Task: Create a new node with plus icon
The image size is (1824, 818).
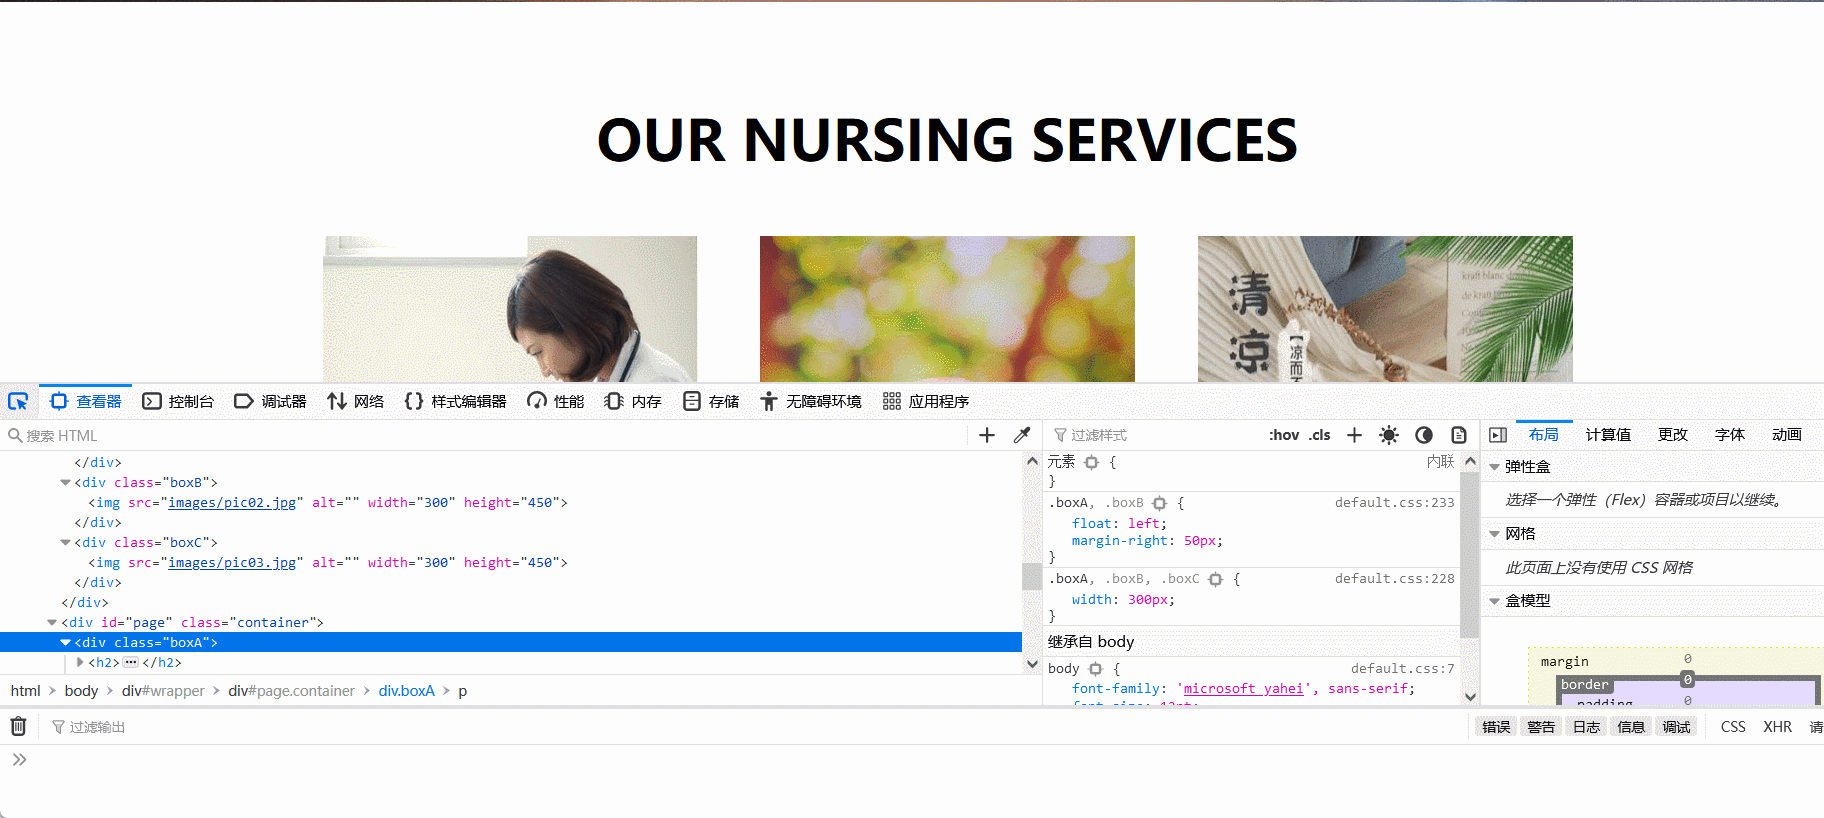Action: pyautogui.click(x=987, y=435)
